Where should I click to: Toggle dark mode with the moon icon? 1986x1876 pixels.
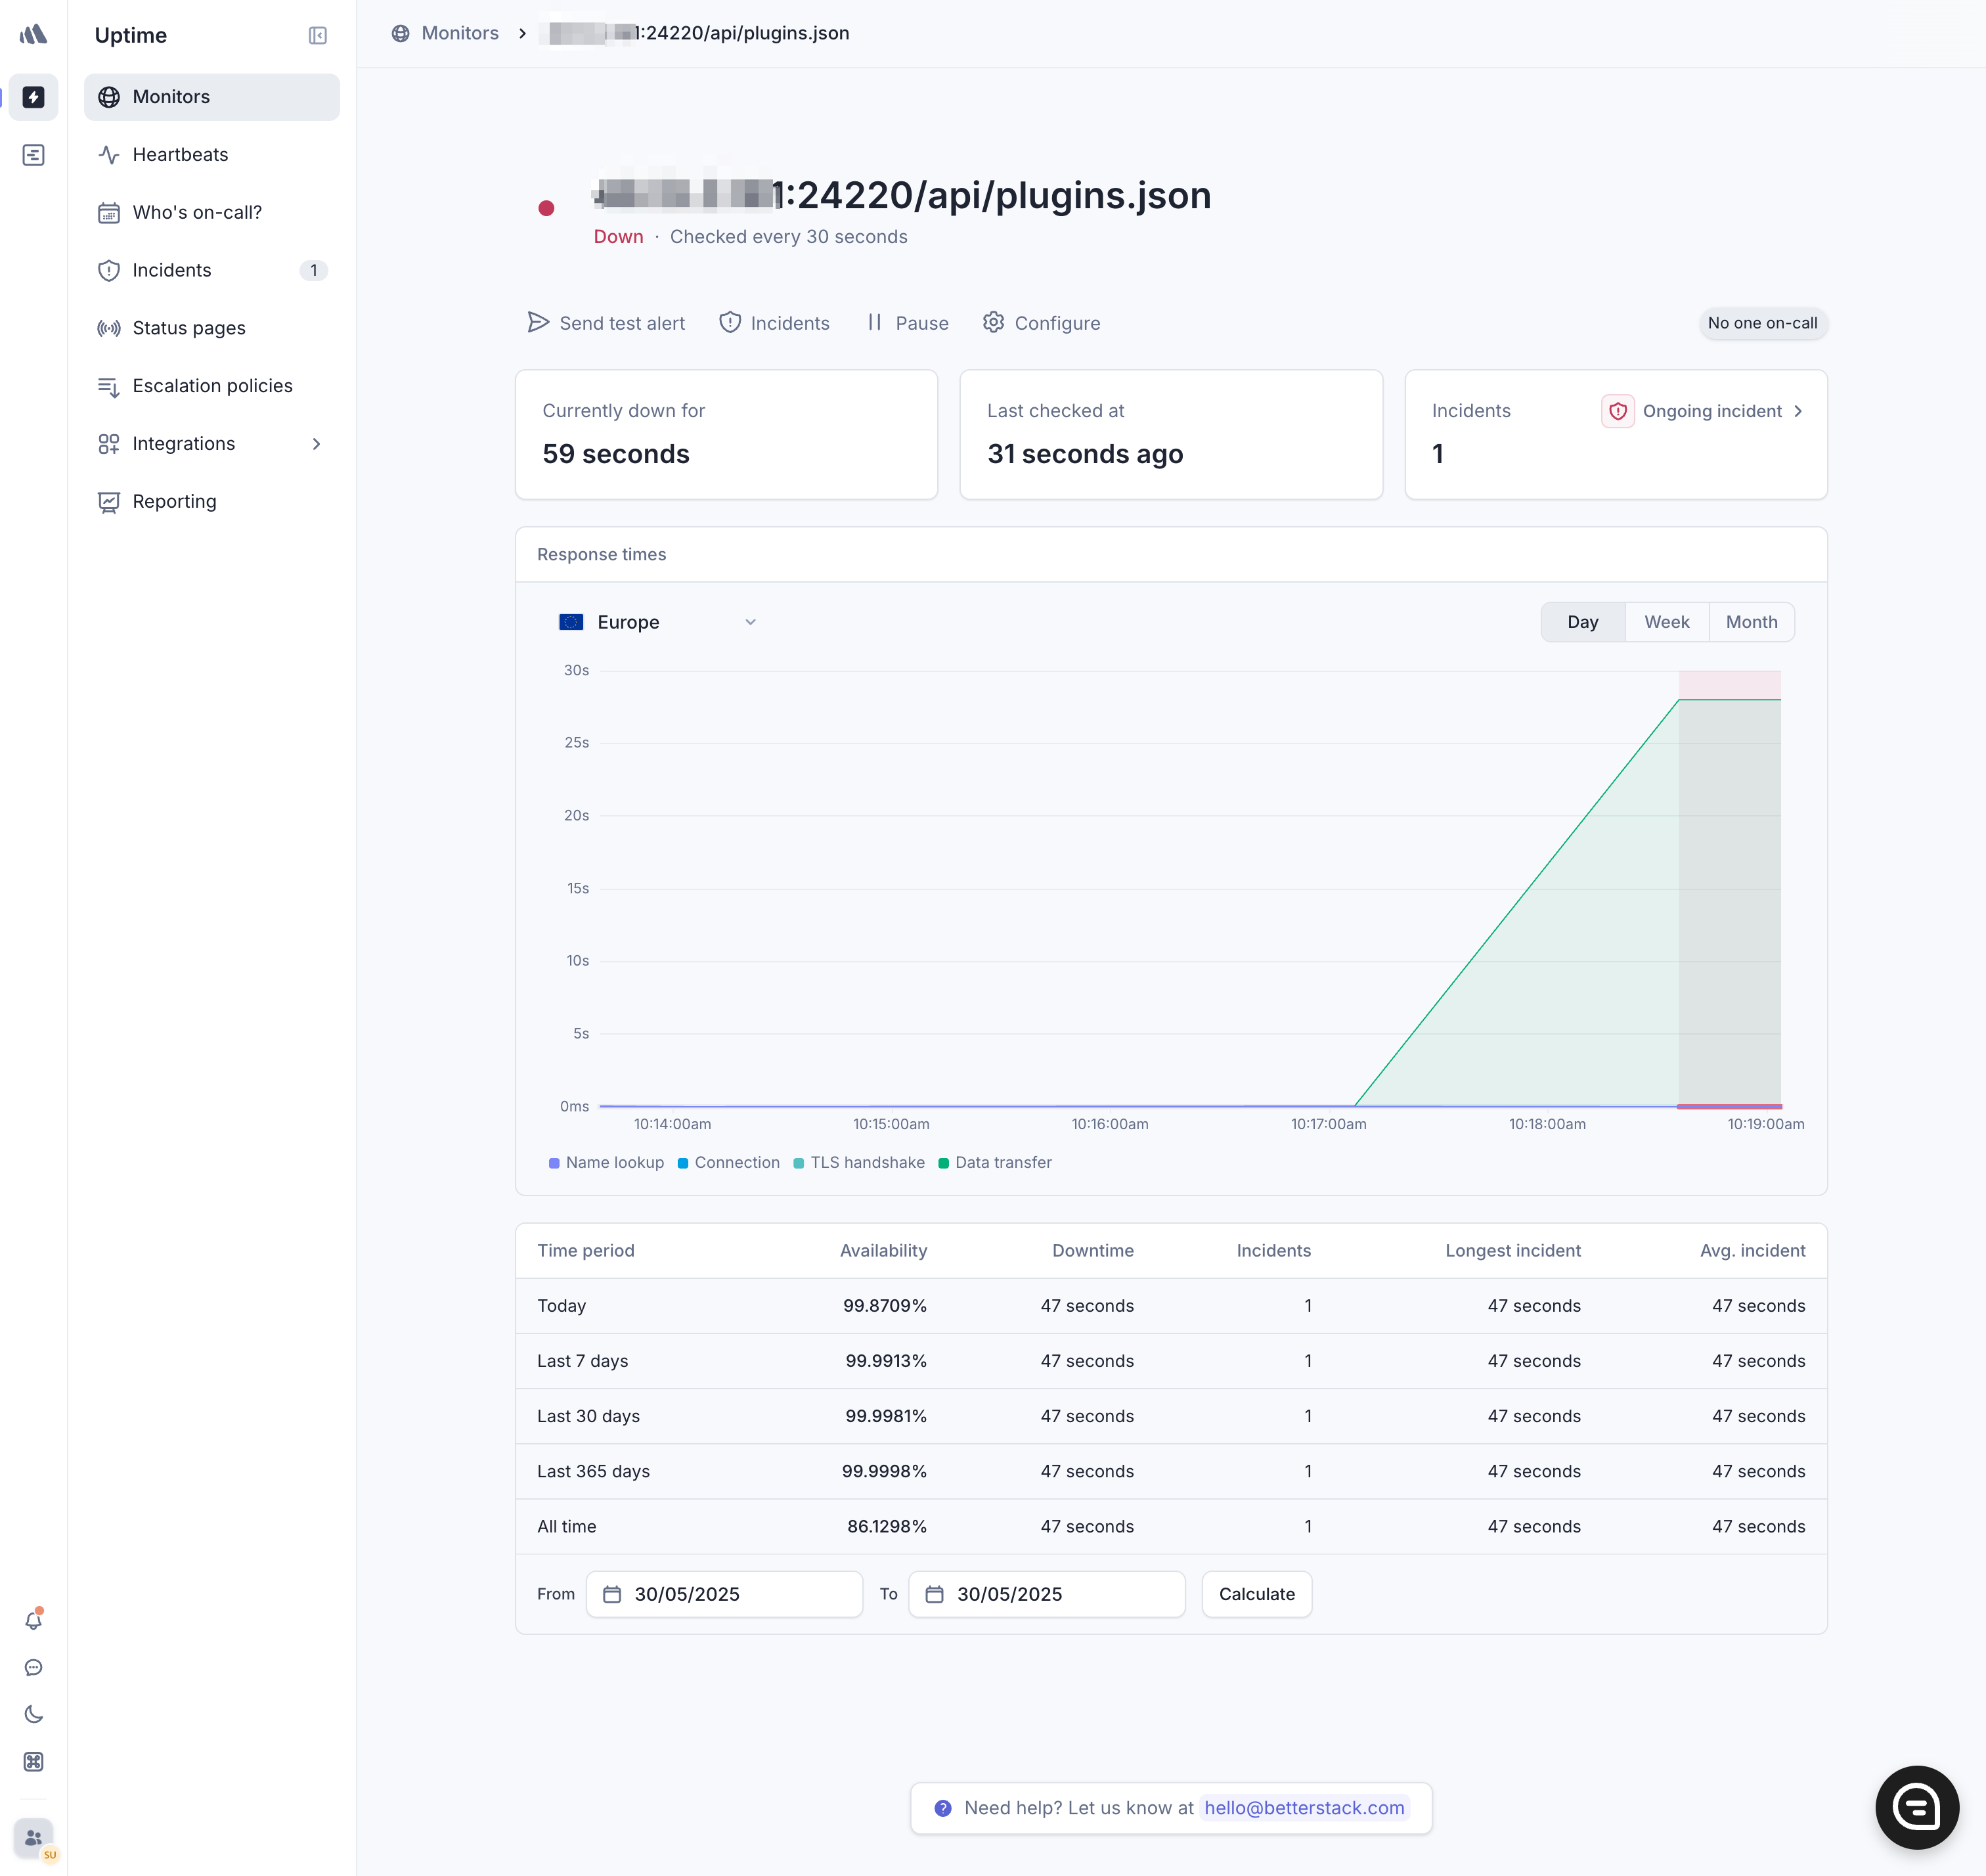pos(33,1714)
